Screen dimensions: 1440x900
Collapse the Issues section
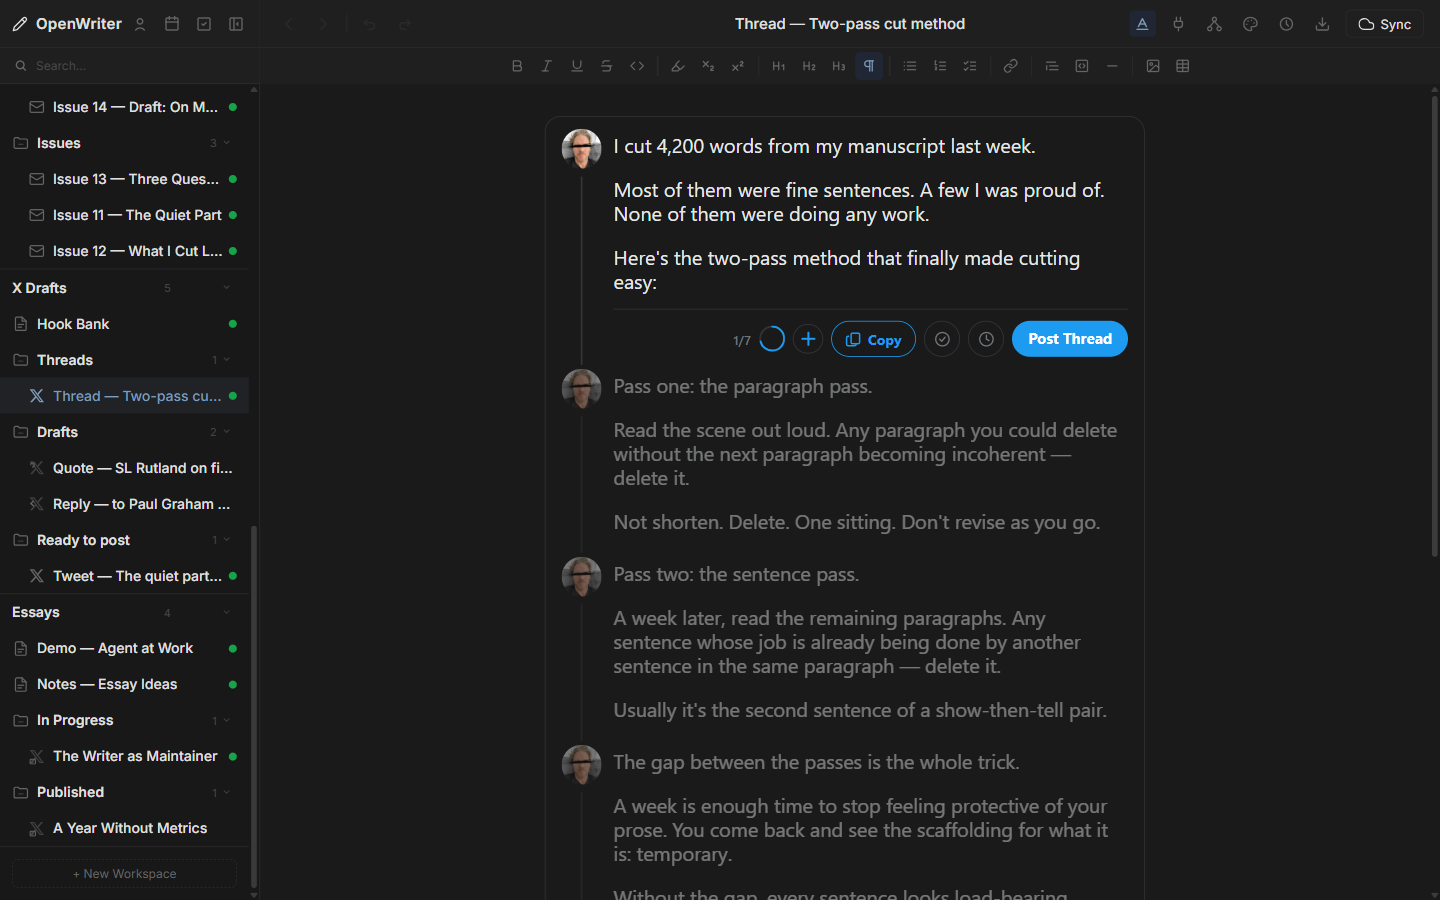226,142
